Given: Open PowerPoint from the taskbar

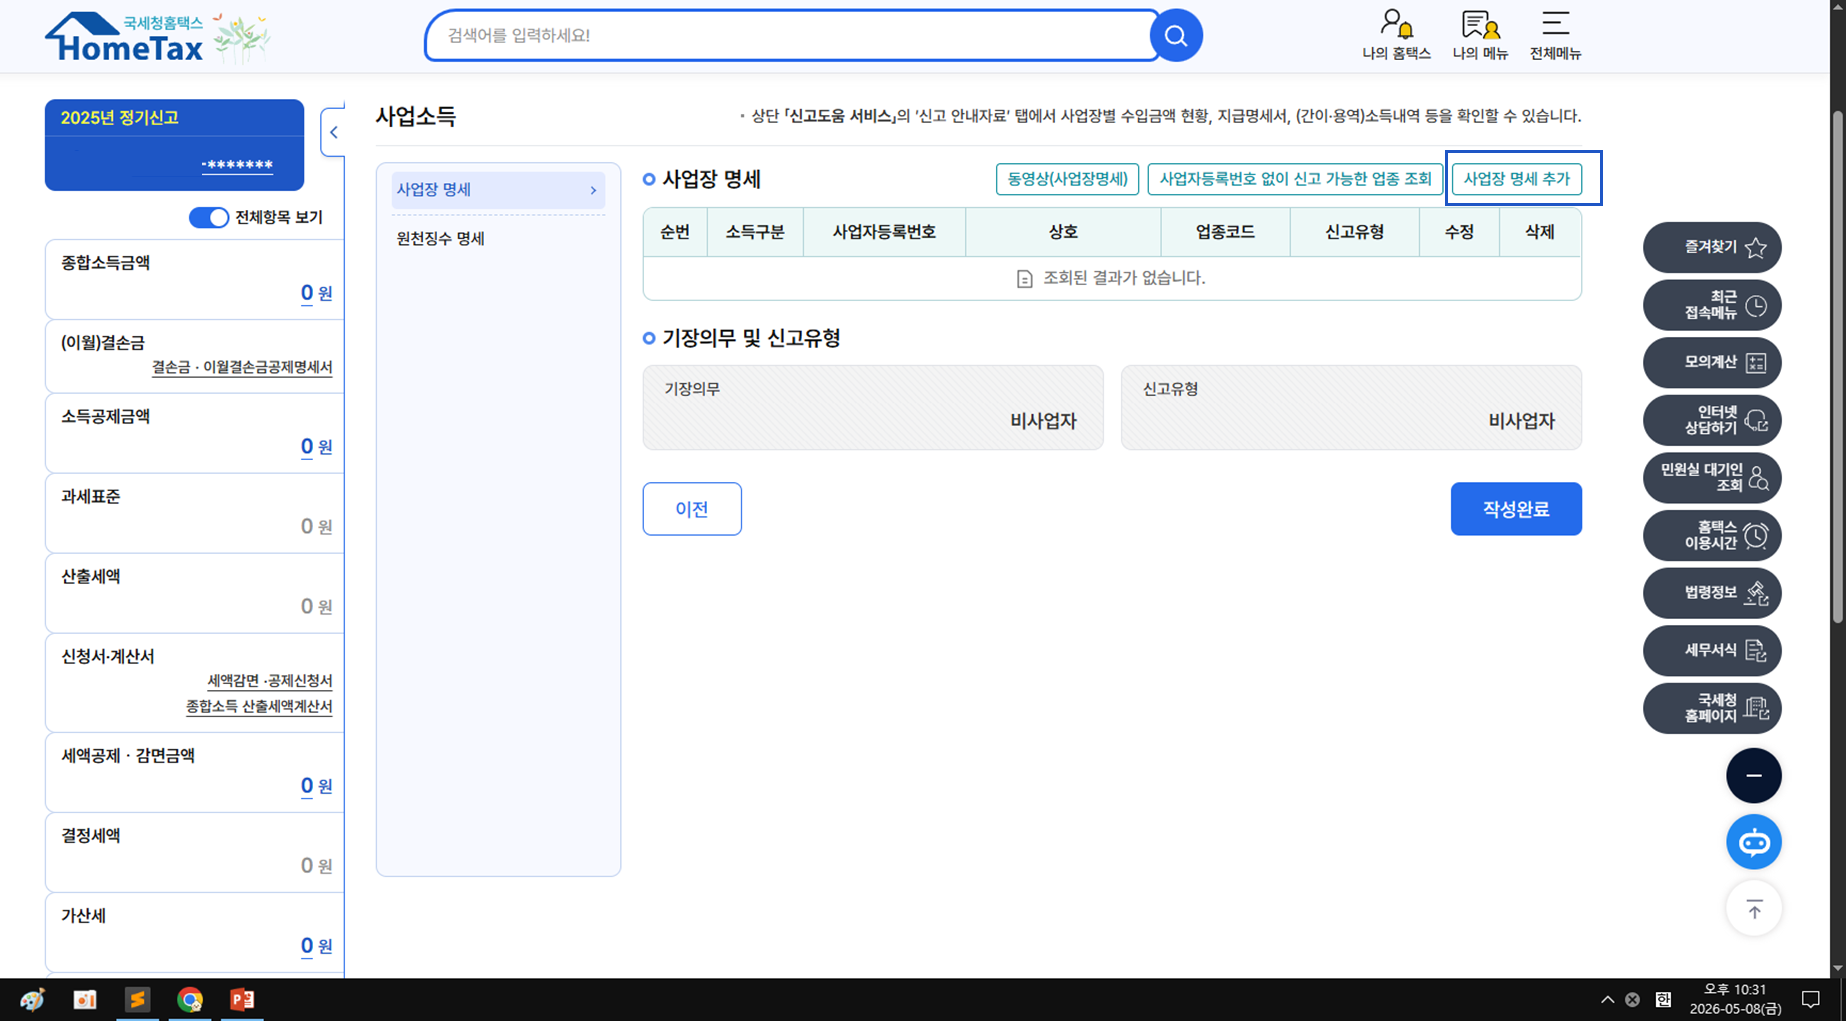Looking at the screenshot, I should click(242, 999).
